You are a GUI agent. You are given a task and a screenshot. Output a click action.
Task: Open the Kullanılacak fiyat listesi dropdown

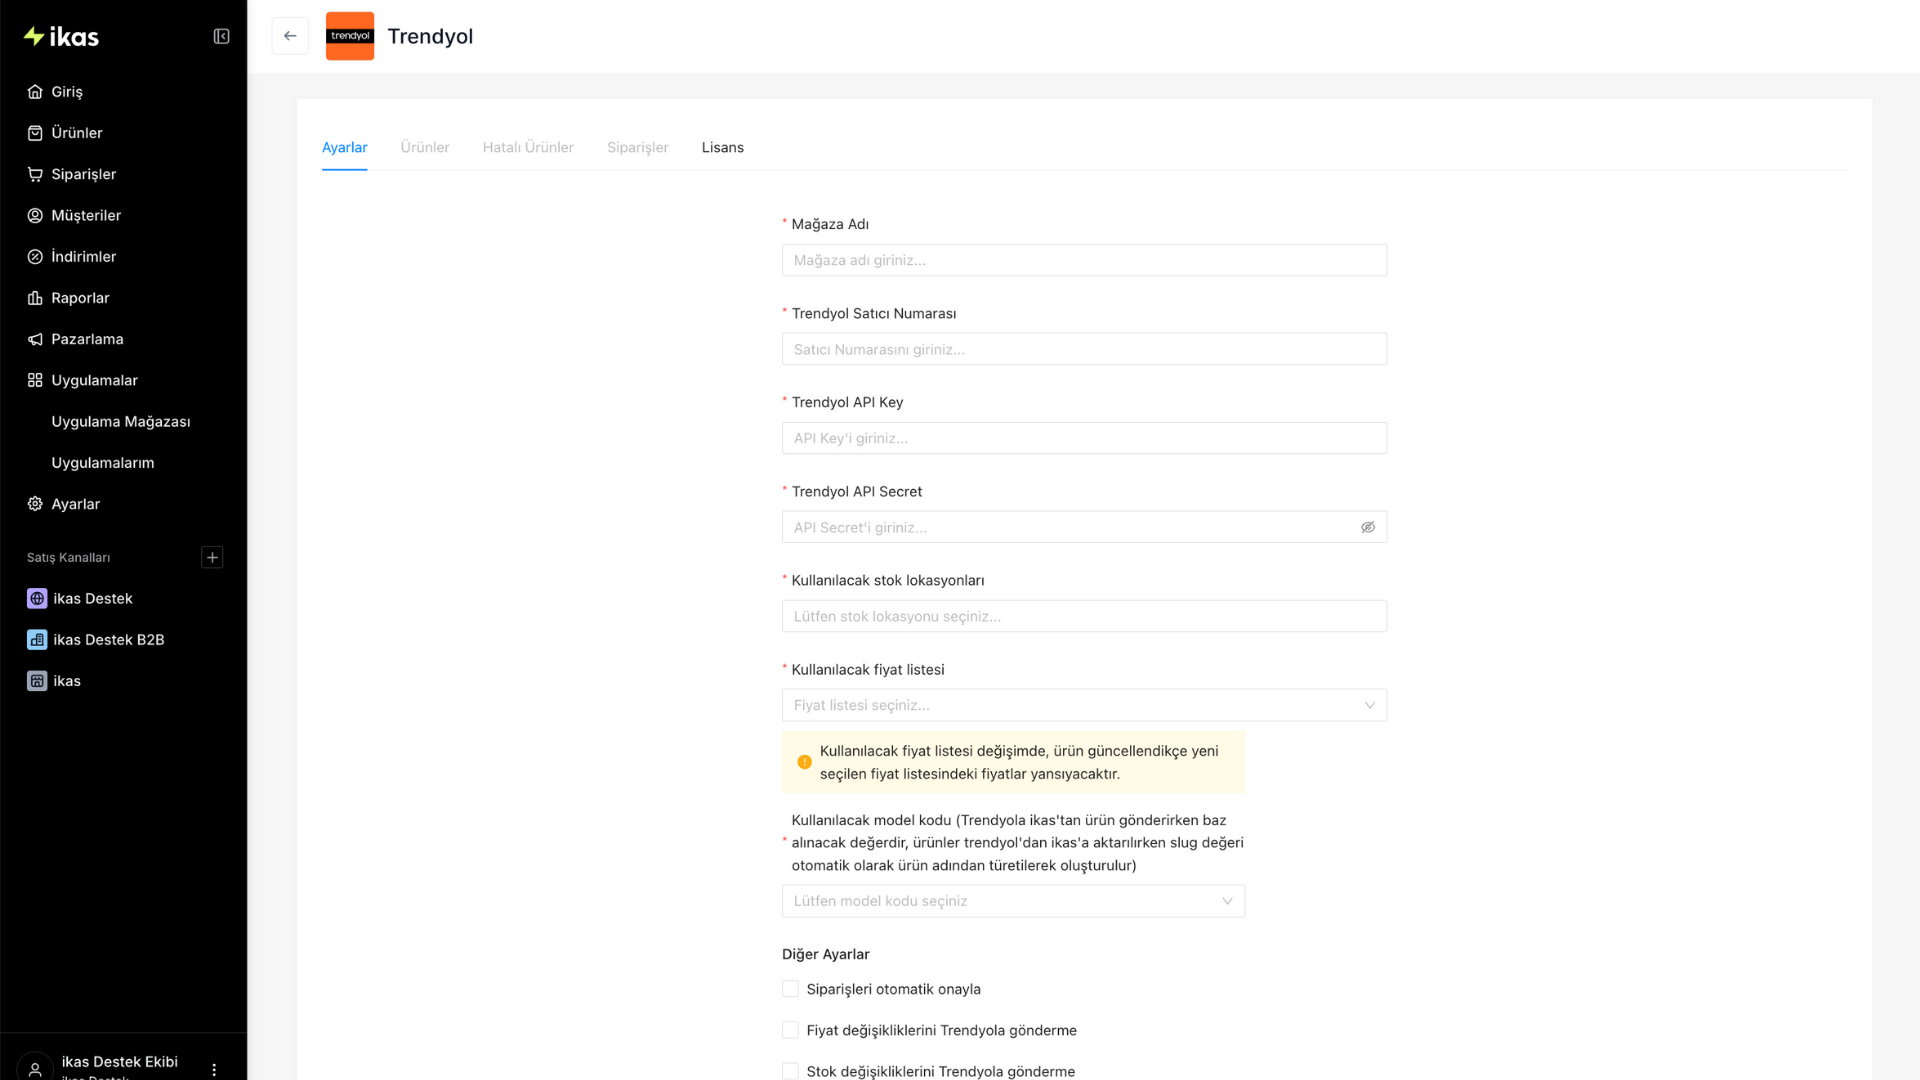tap(1084, 705)
